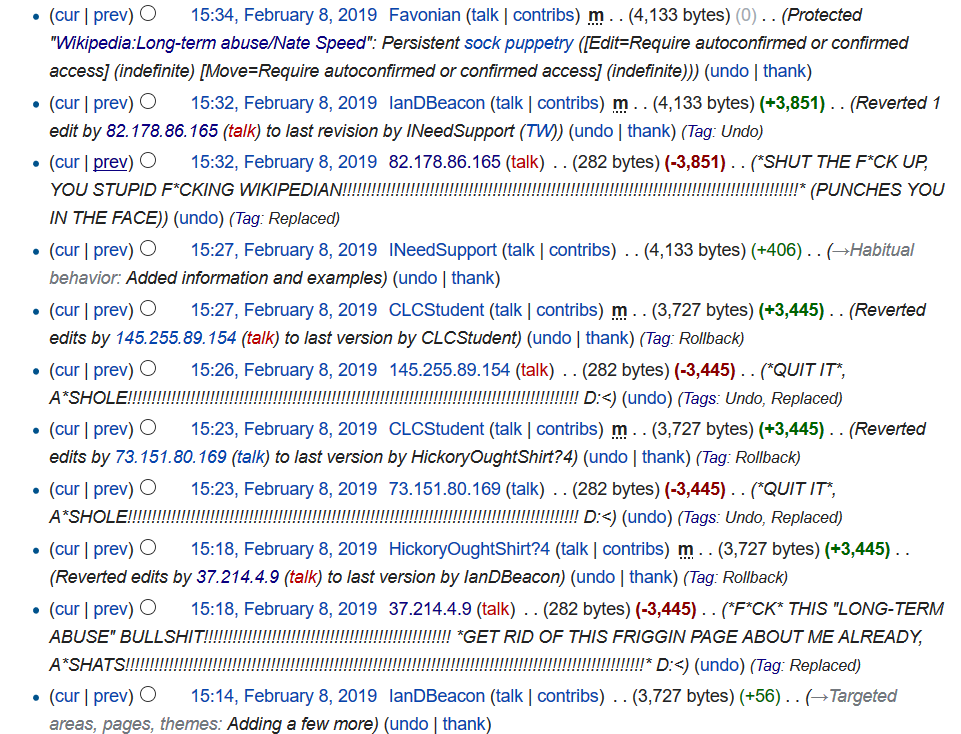Select radio button for IanDBeacon's 15:14 revision
The height and width of the screenshot is (734, 961).
point(148,694)
